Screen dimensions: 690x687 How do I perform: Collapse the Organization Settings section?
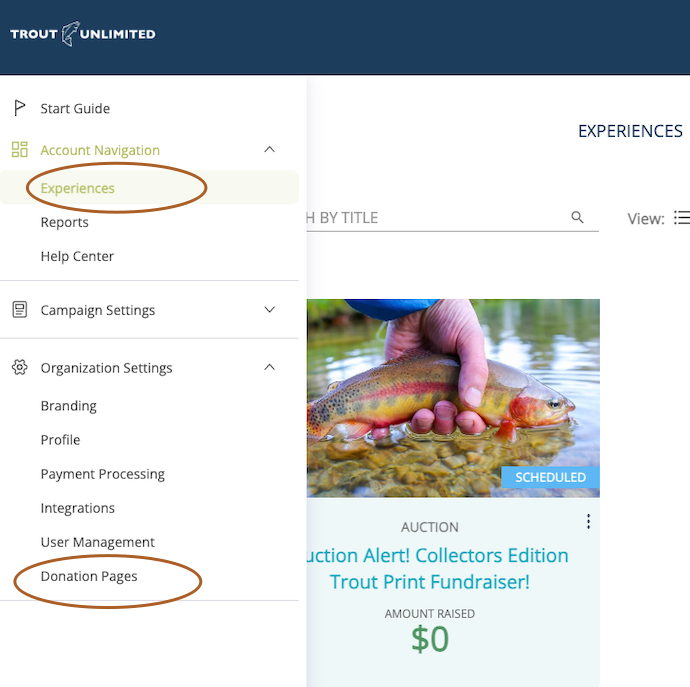269,368
